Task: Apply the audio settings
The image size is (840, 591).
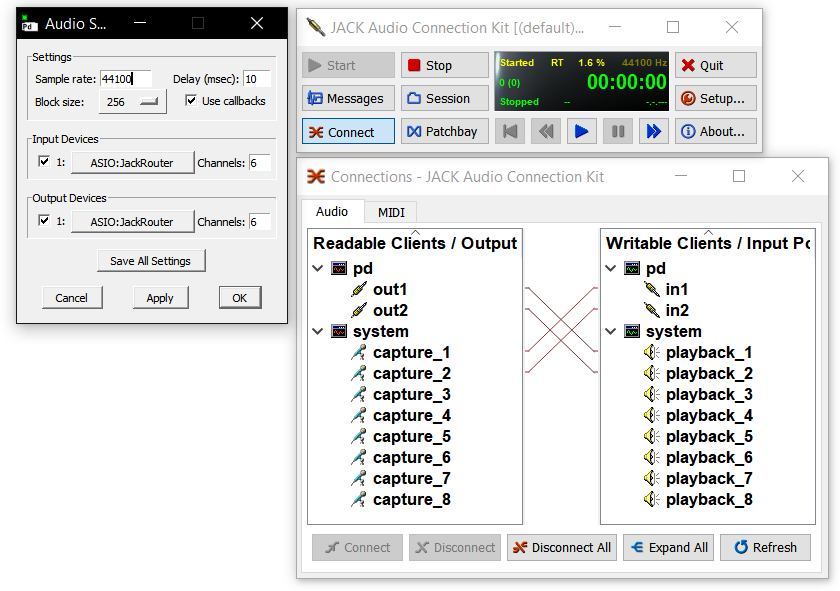Action: pyautogui.click(x=160, y=298)
